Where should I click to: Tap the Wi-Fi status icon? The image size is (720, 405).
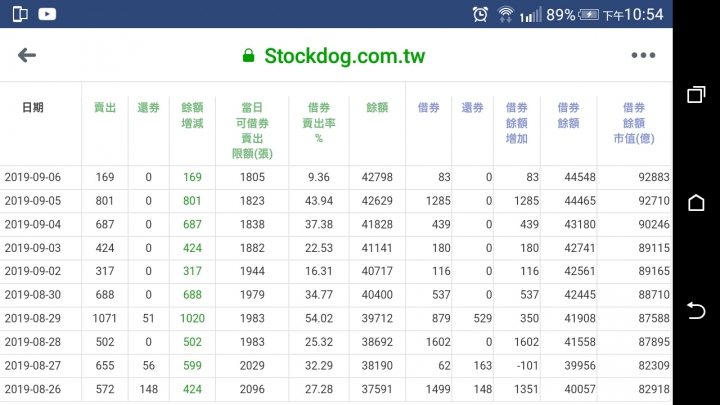(505, 14)
